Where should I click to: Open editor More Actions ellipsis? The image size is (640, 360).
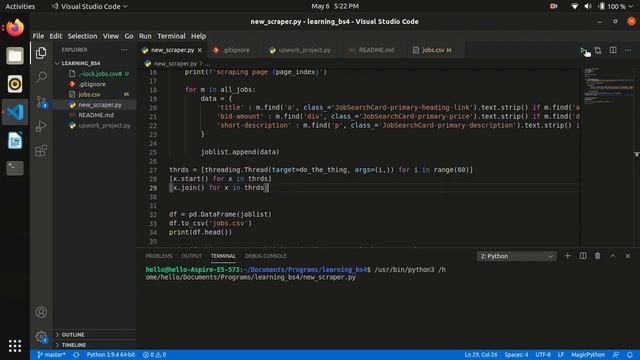(x=628, y=50)
